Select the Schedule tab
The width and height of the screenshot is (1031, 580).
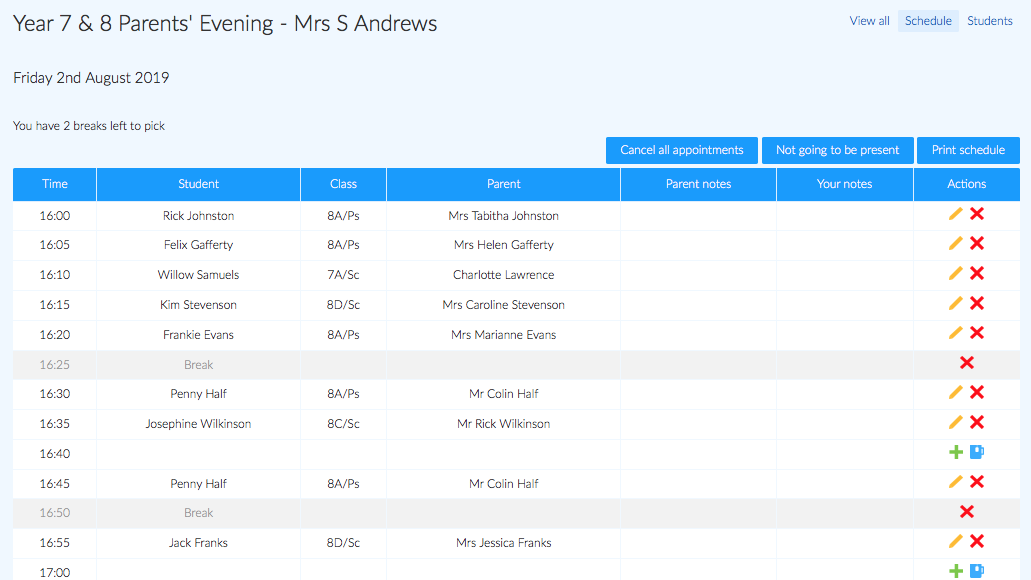928,20
